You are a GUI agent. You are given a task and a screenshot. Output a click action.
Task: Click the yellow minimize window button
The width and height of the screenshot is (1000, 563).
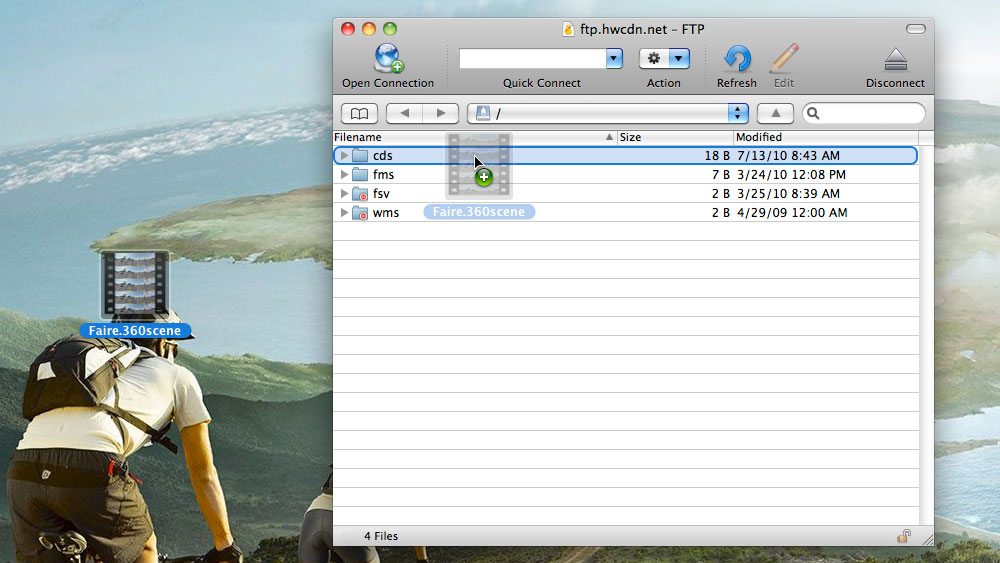click(369, 29)
